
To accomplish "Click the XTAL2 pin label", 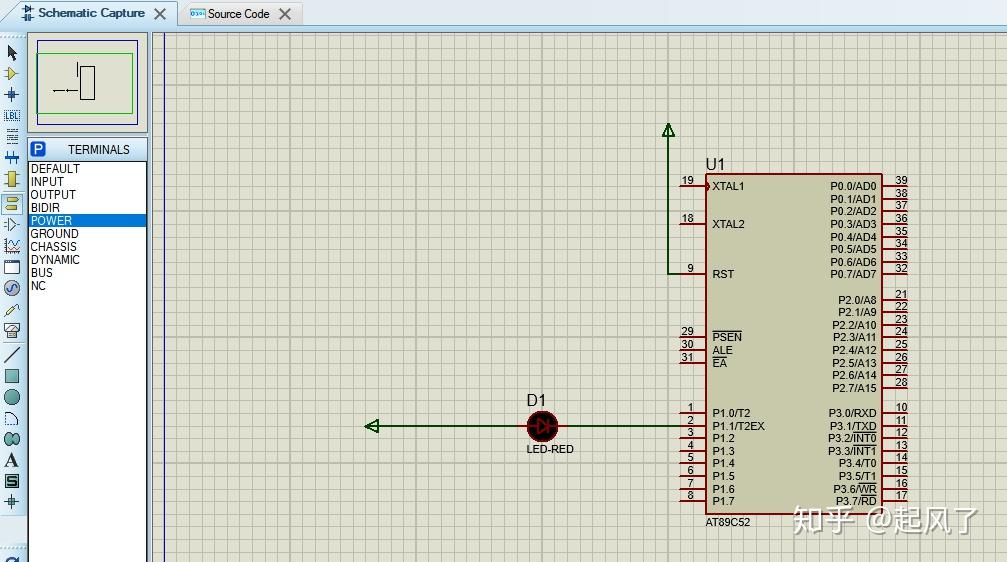I will (x=728, y=224).
